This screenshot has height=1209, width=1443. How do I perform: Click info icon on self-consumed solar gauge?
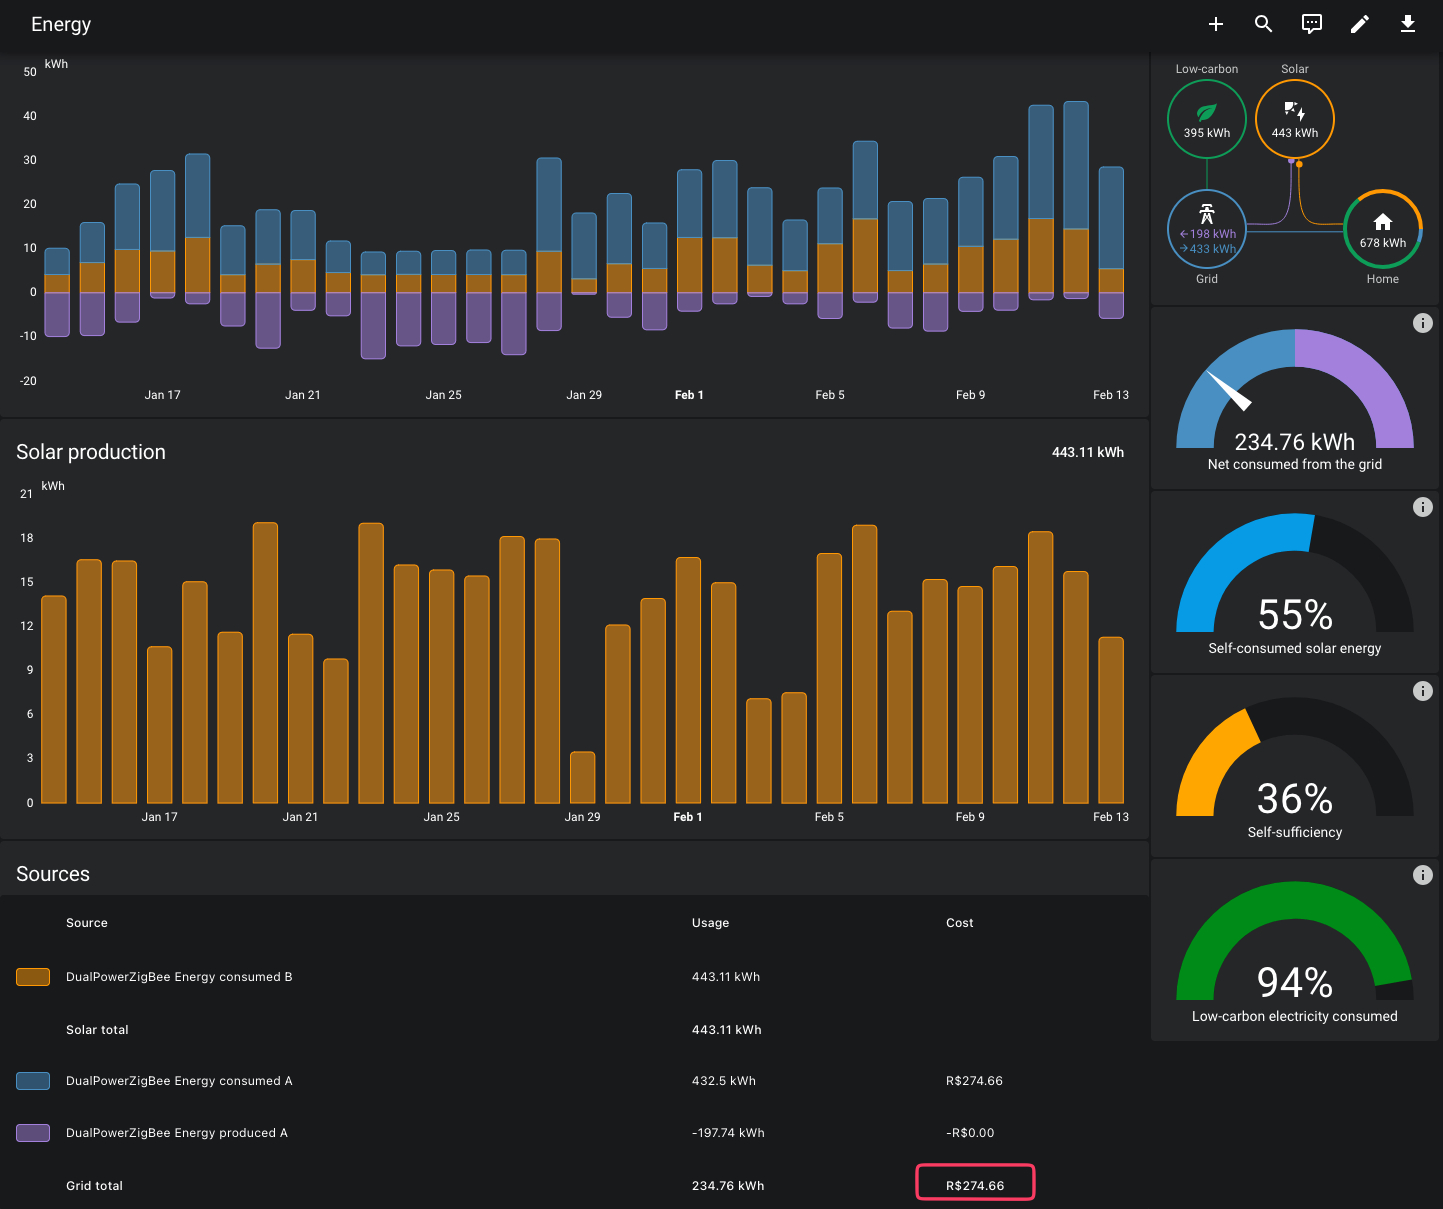click(x=1422, y=507)
